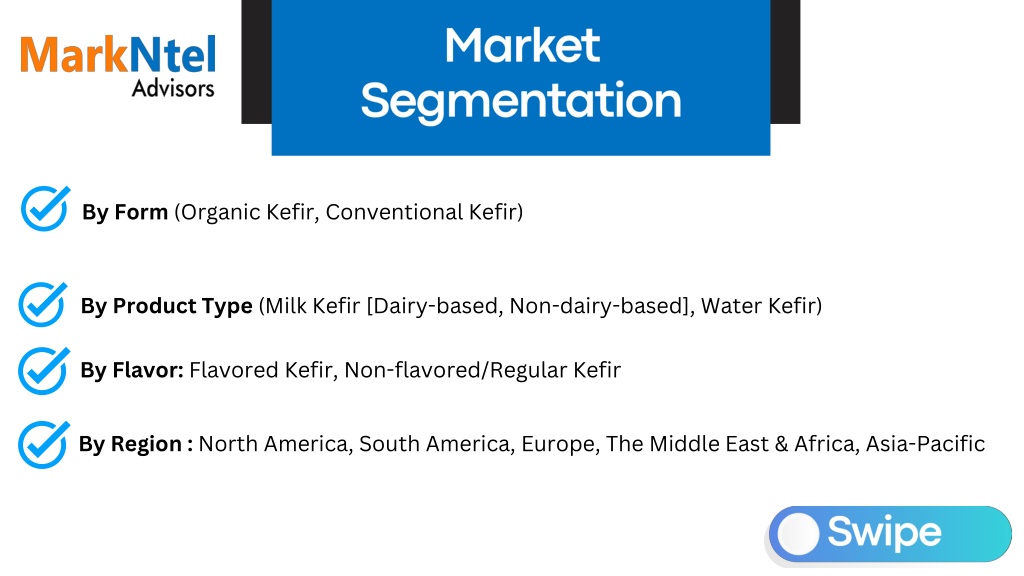1024x576 pixels.
Task: Click the Asia-Pacific region text
Action: (x=925, y=444)
